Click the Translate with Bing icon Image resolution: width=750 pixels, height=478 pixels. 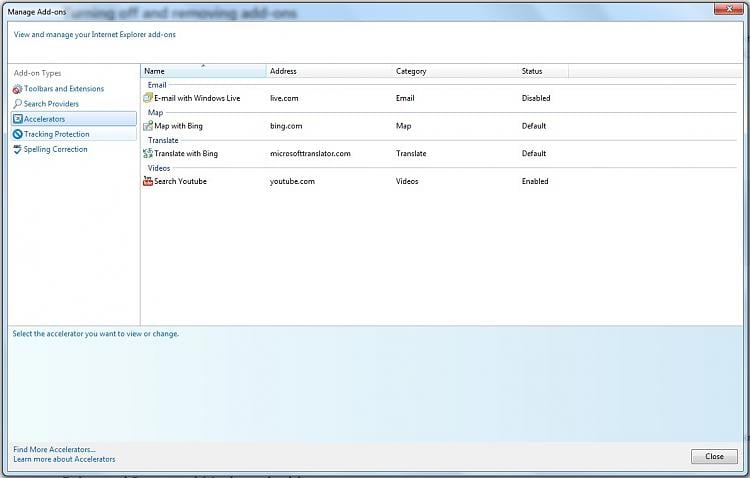[x=148, y=153]
